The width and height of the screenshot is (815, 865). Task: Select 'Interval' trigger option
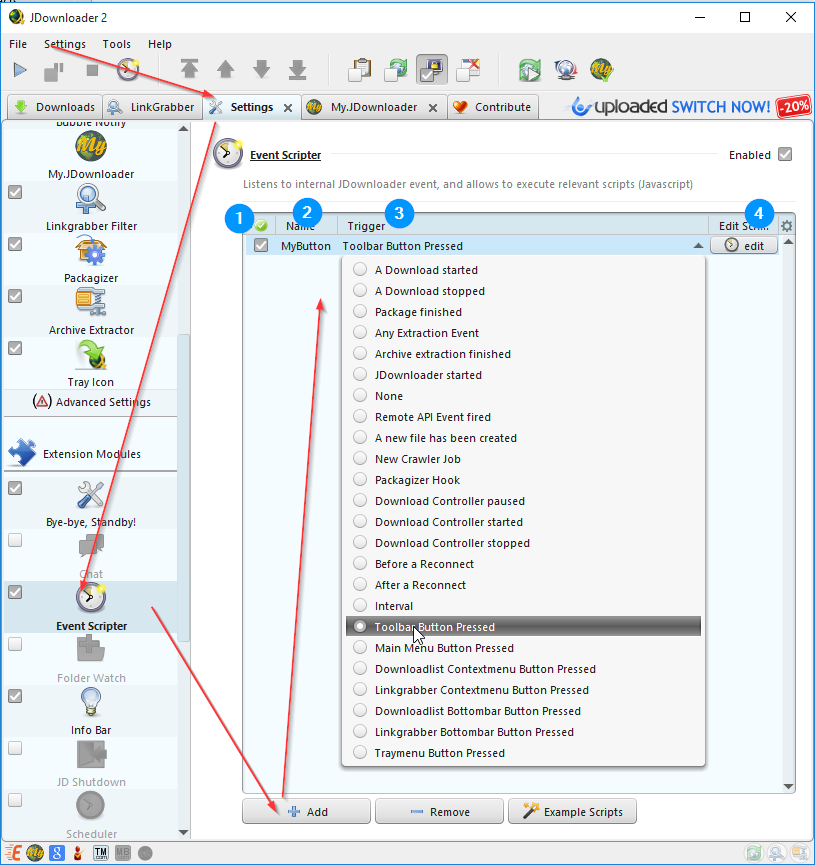(523, 606)
